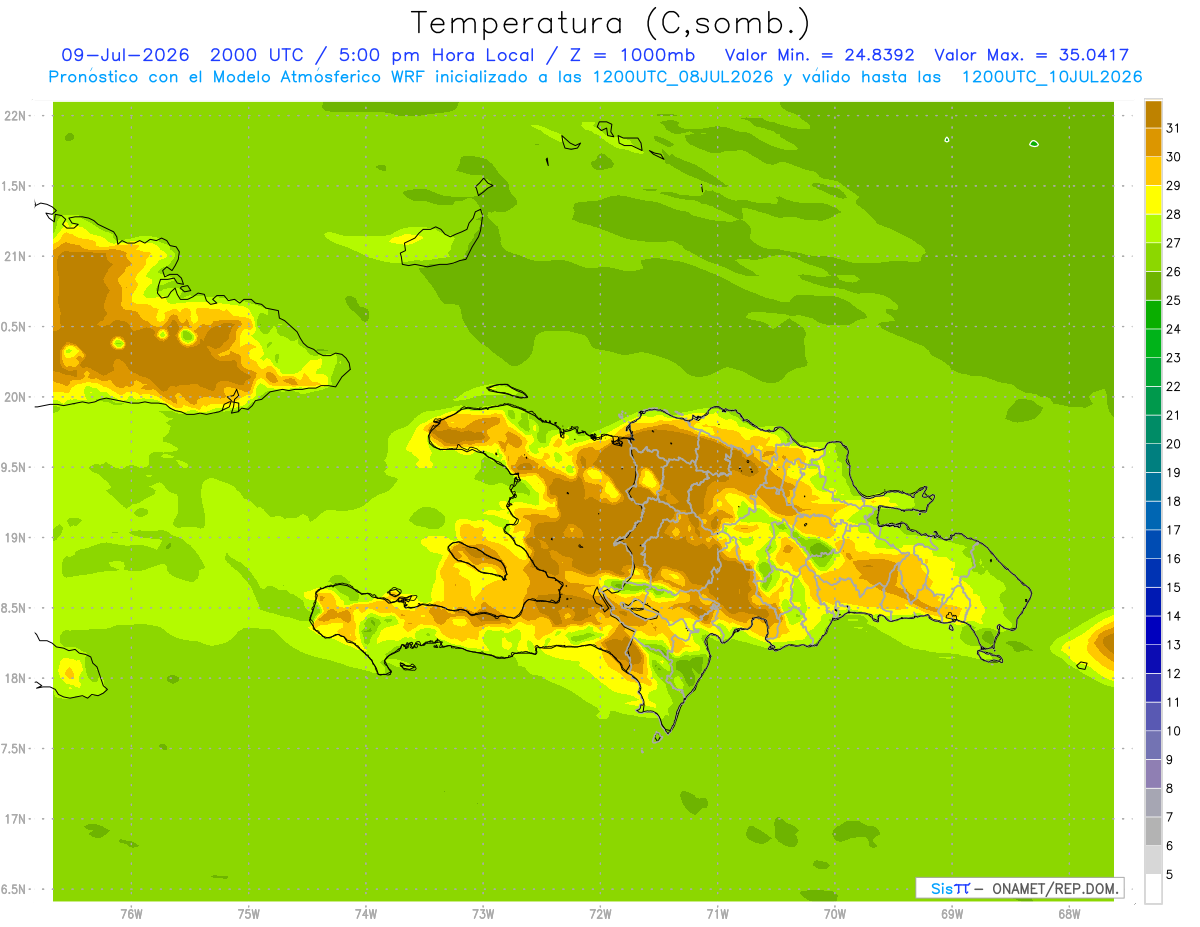The width and height of the screenshot is (1200, 927).
Task: Click the "Valor Min. = 24.8392" readout
Action: pyautogui.click(x=820, y=55)
